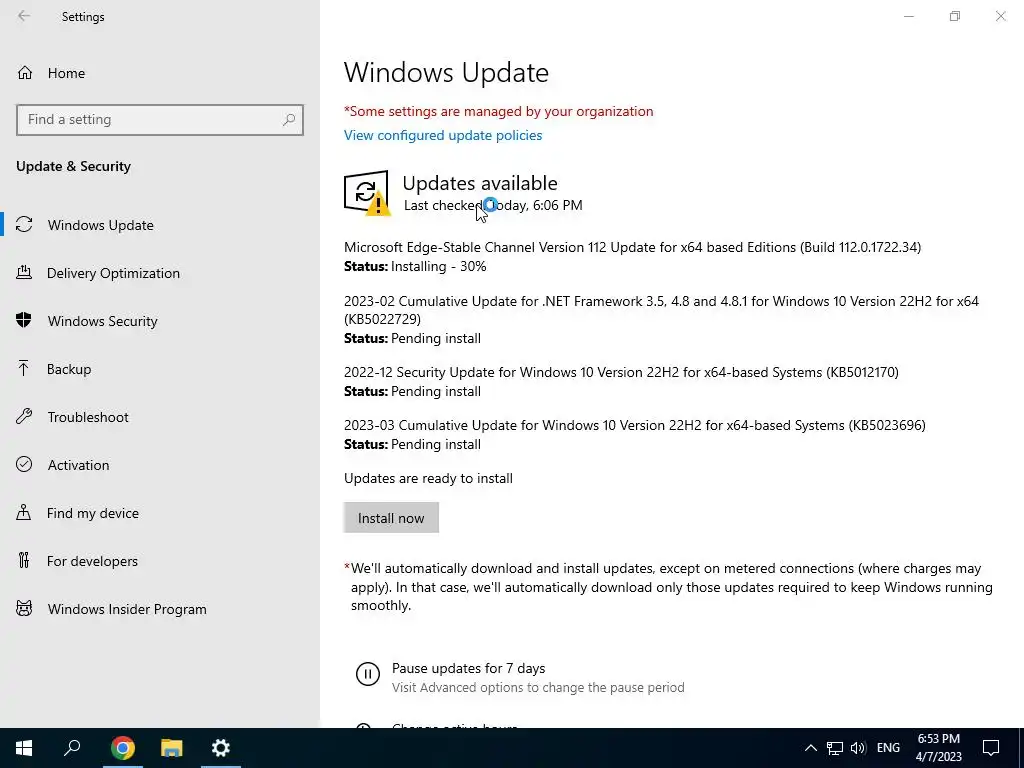The height and width of the screenshot is (768, 1024).
Task: Click the Find my device icon
Action: click(x=24, y=513)
